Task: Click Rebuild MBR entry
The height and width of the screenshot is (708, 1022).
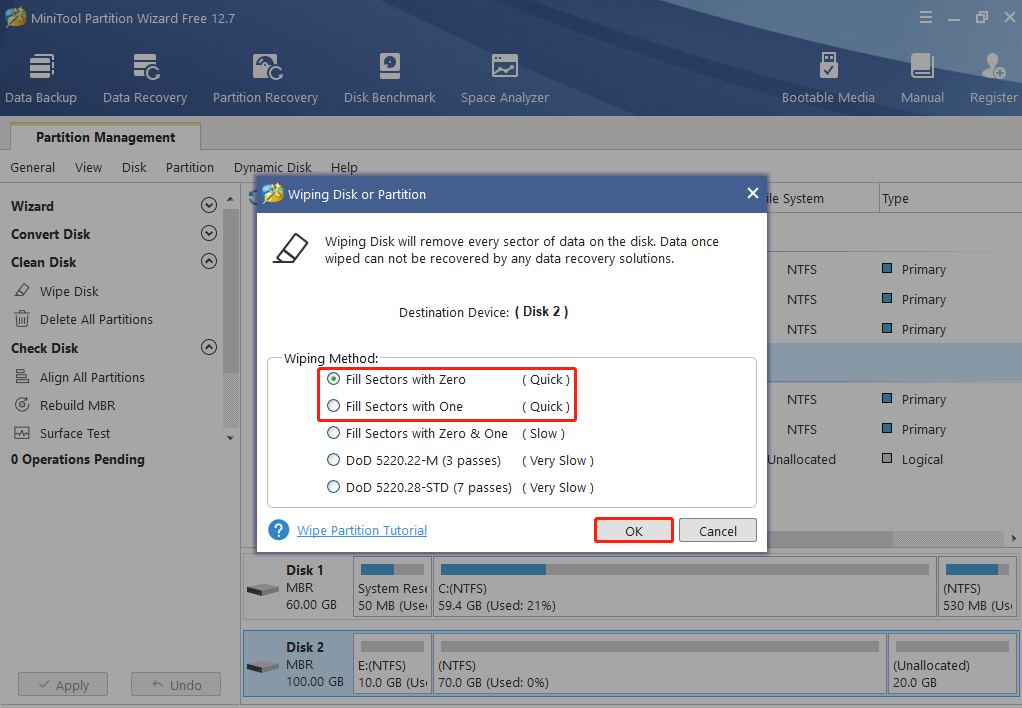Action: [77, 406]
